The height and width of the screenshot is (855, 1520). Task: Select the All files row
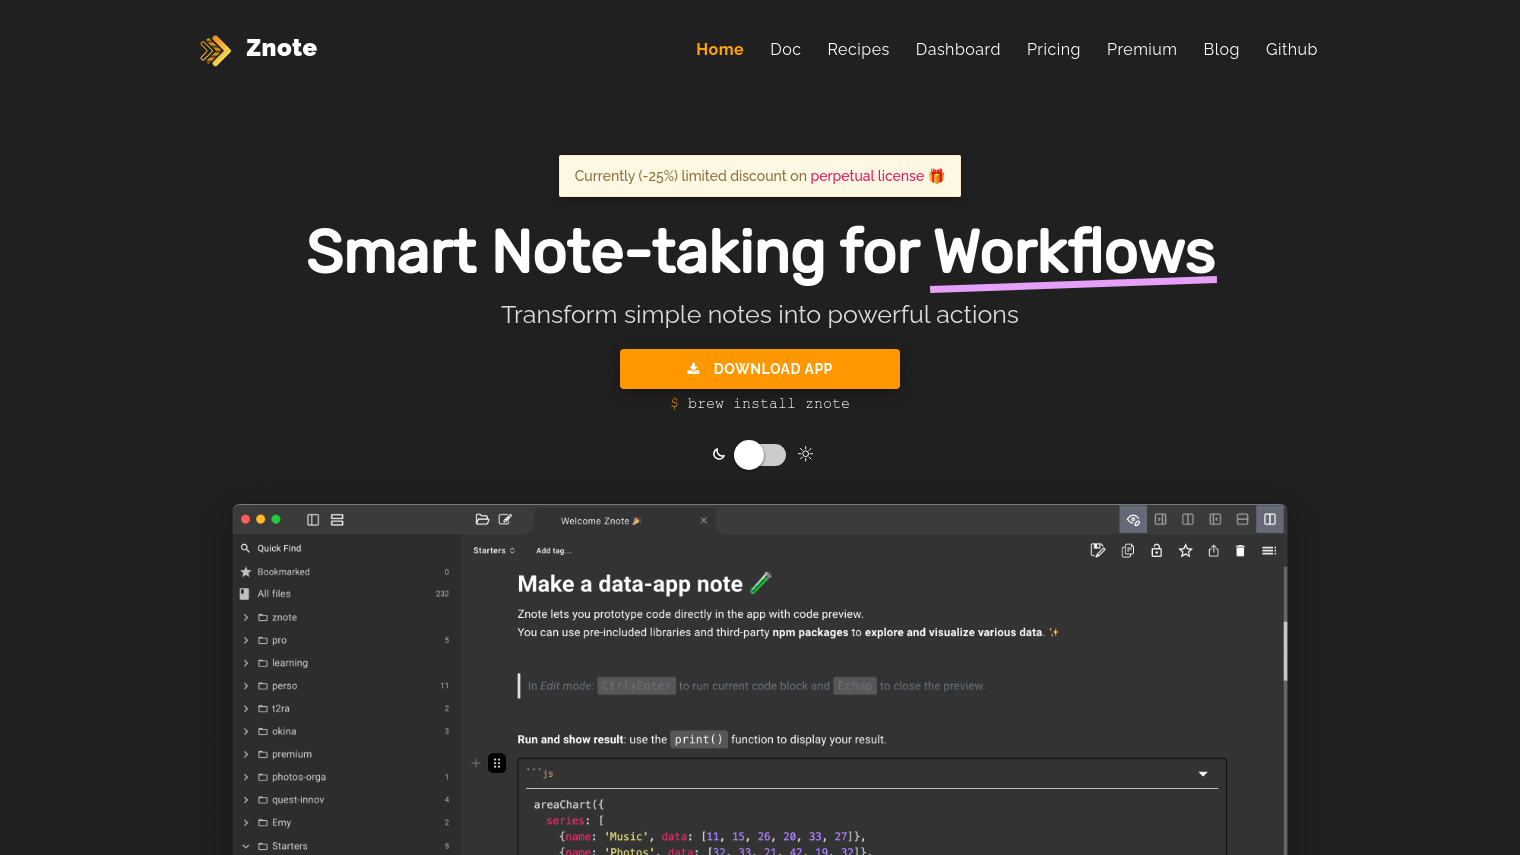(345, 594)
